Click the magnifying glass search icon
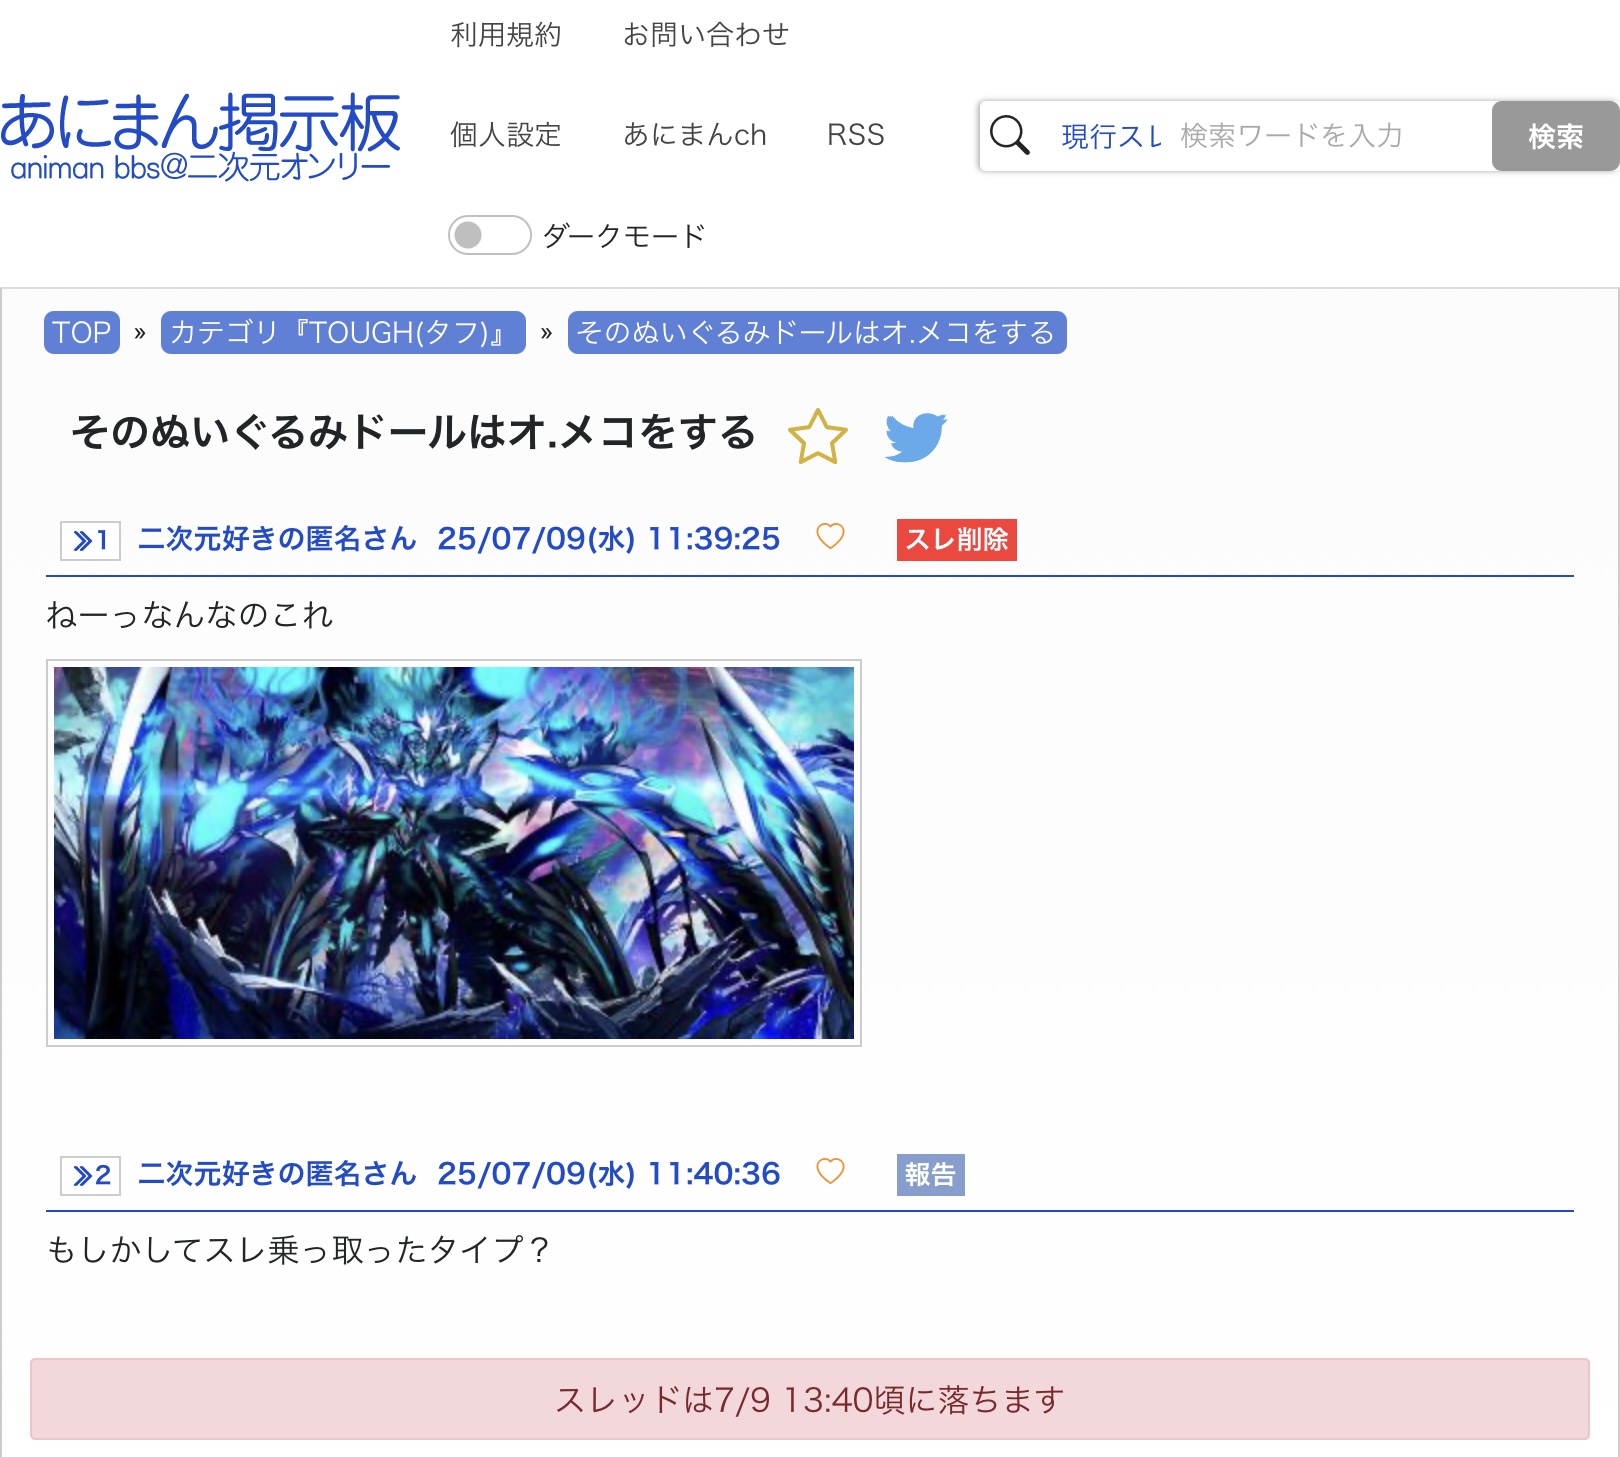Image resolution: width=1620 pixels, height=1457 pixels. [x=1009, y=135]
